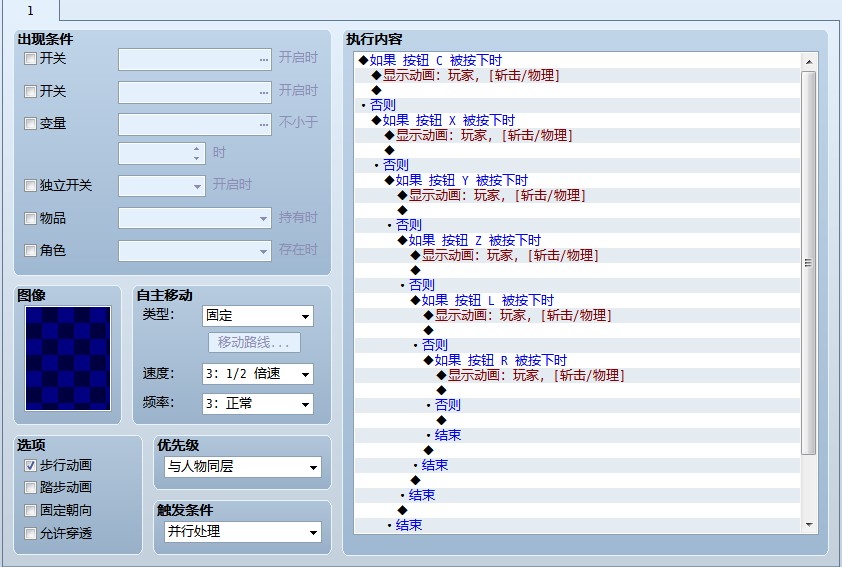The height and width of the screenshot is (567, 842).
Task: Open the second switch selector ellipsis field
Action: tap(195, 92)
